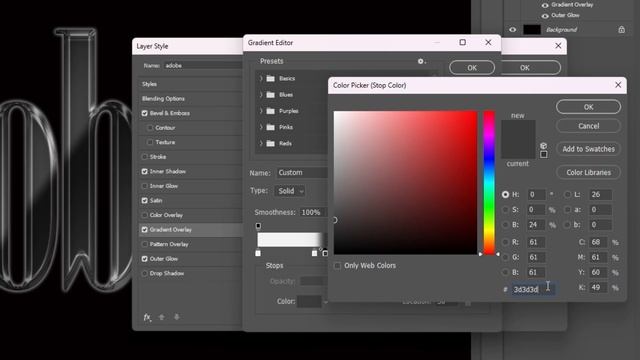640x360 pixels.
Task: Expand the Basics presets chevron
Action: tap(261, 78)
